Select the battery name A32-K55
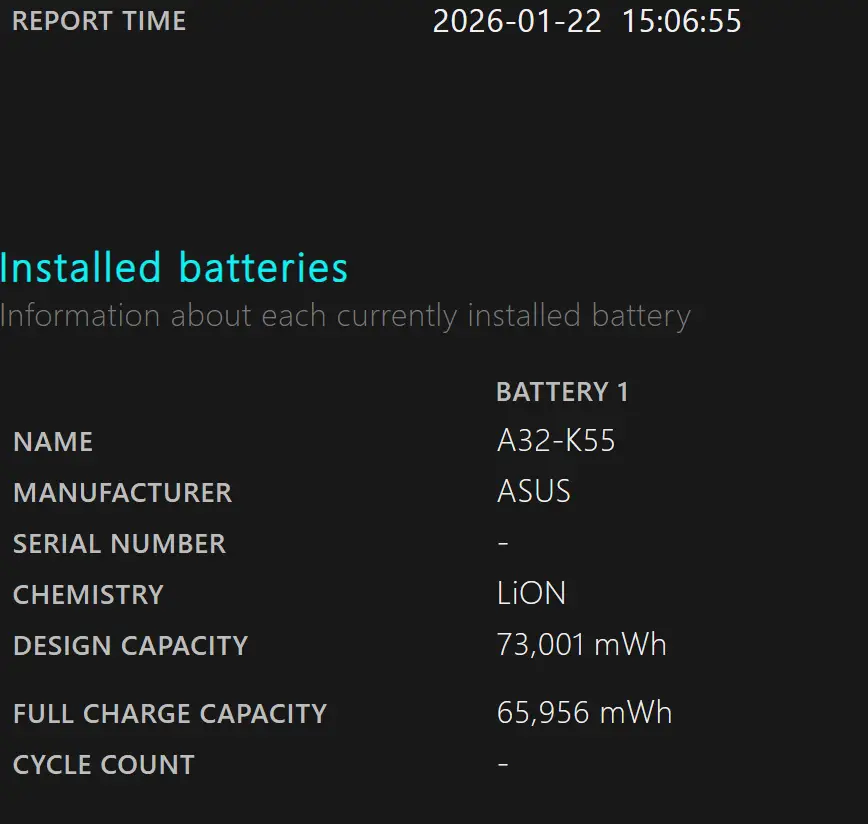The image size is (868, 824). [x=556, y=441]
